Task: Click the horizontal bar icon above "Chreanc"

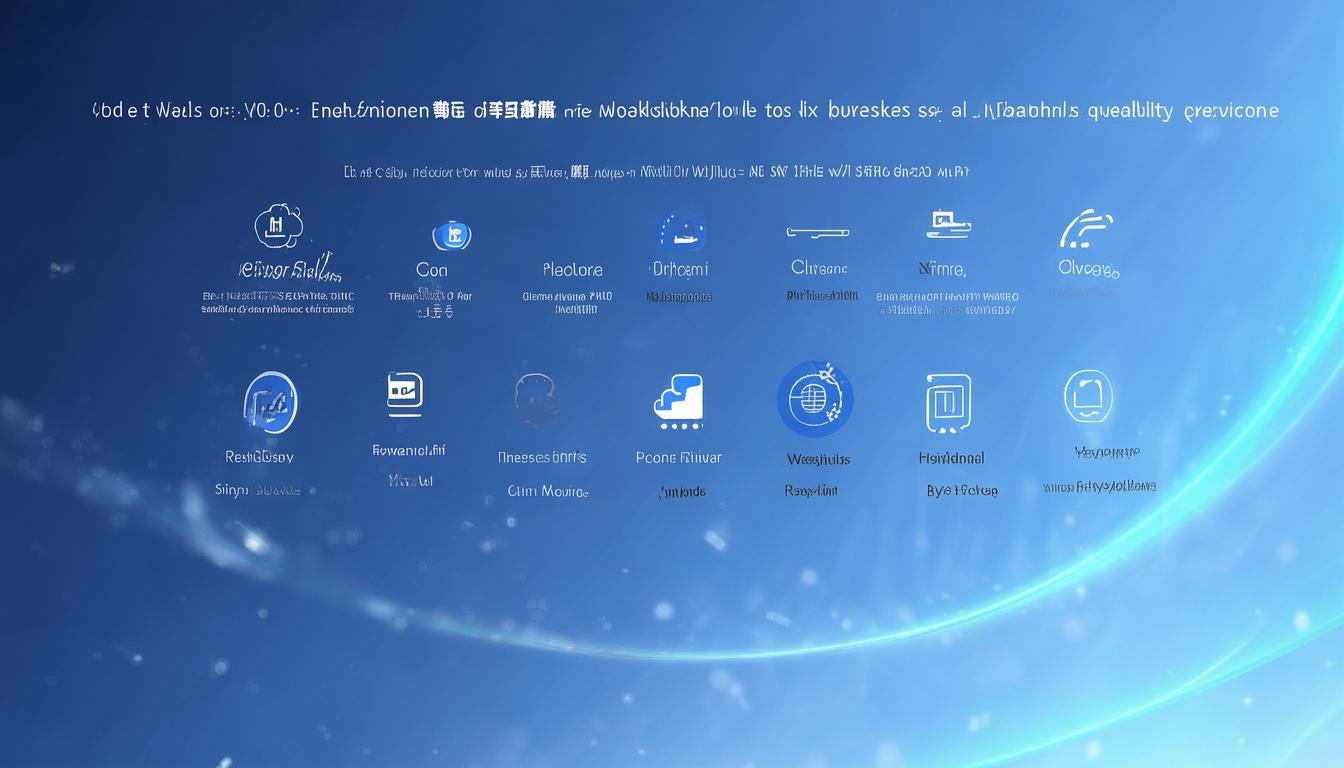Action: pos(817,232)
